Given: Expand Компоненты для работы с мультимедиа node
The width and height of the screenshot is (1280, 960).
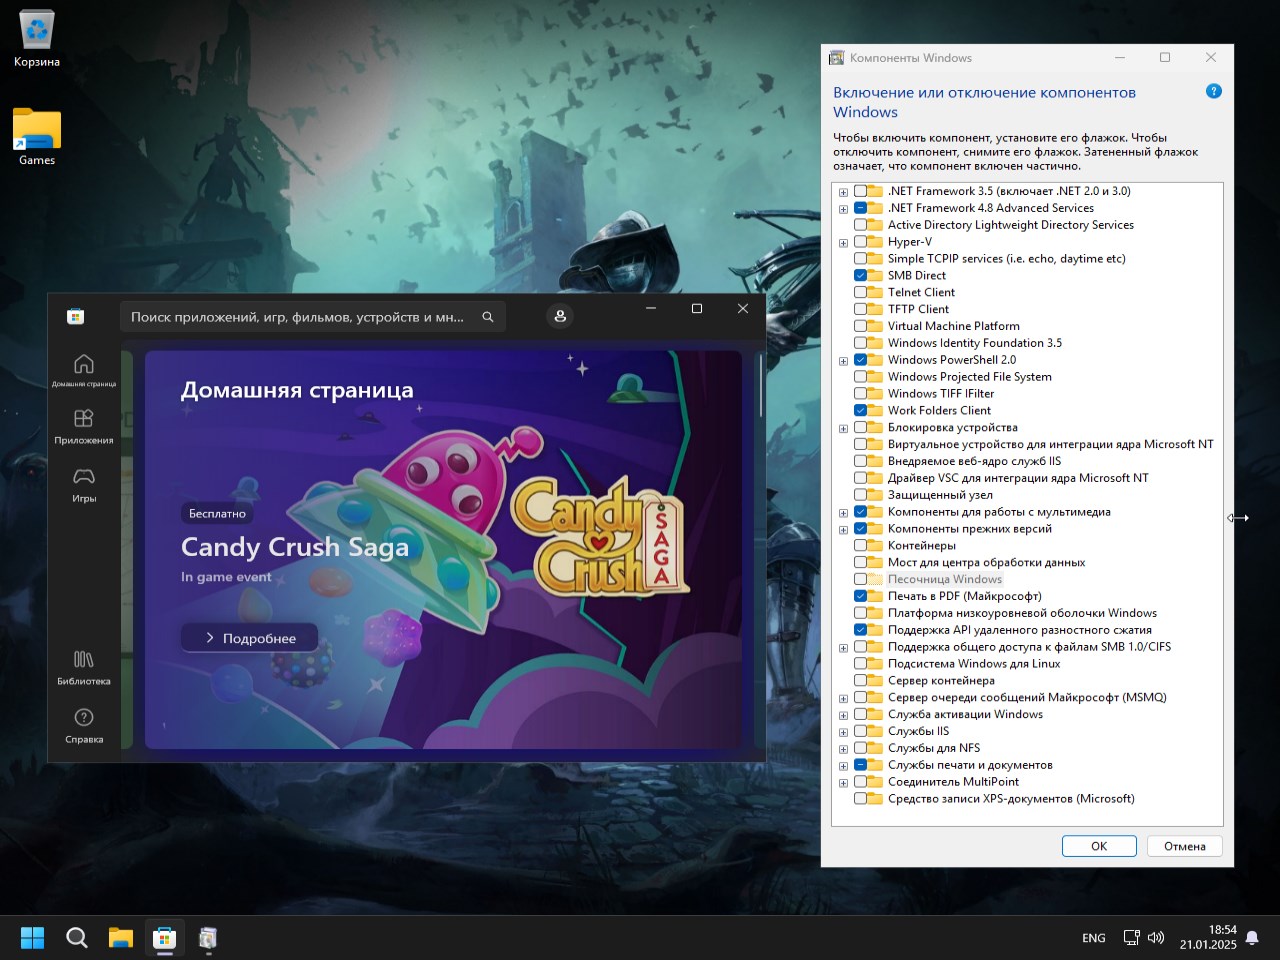Looking at the screenshot, I should (843, 513).
